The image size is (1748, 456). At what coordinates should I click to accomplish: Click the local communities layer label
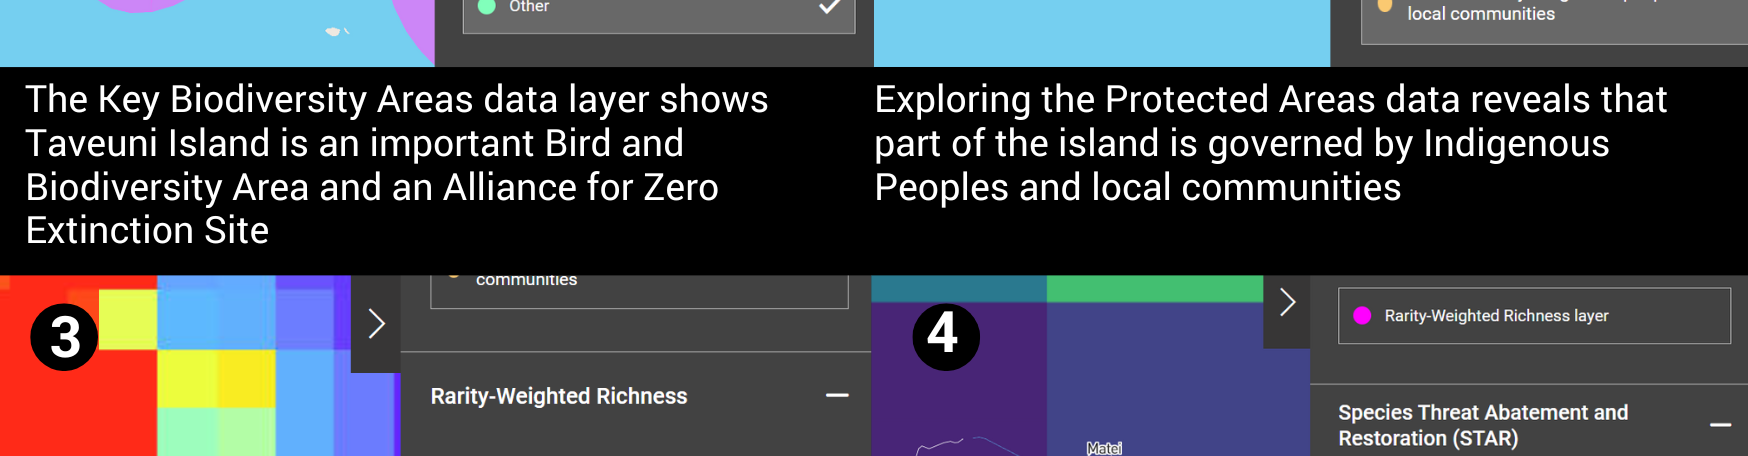tap(1480, 14)
